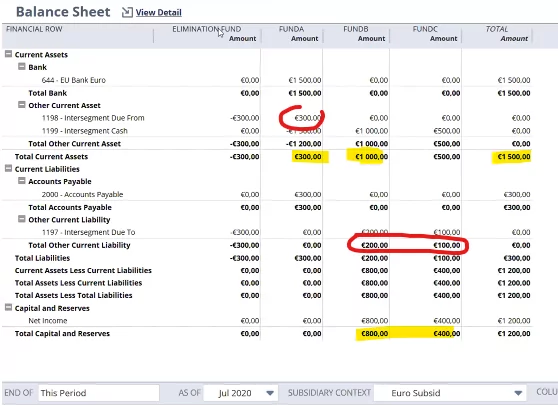
Task: Collapse the Bank group
Action: pos(22,67)
